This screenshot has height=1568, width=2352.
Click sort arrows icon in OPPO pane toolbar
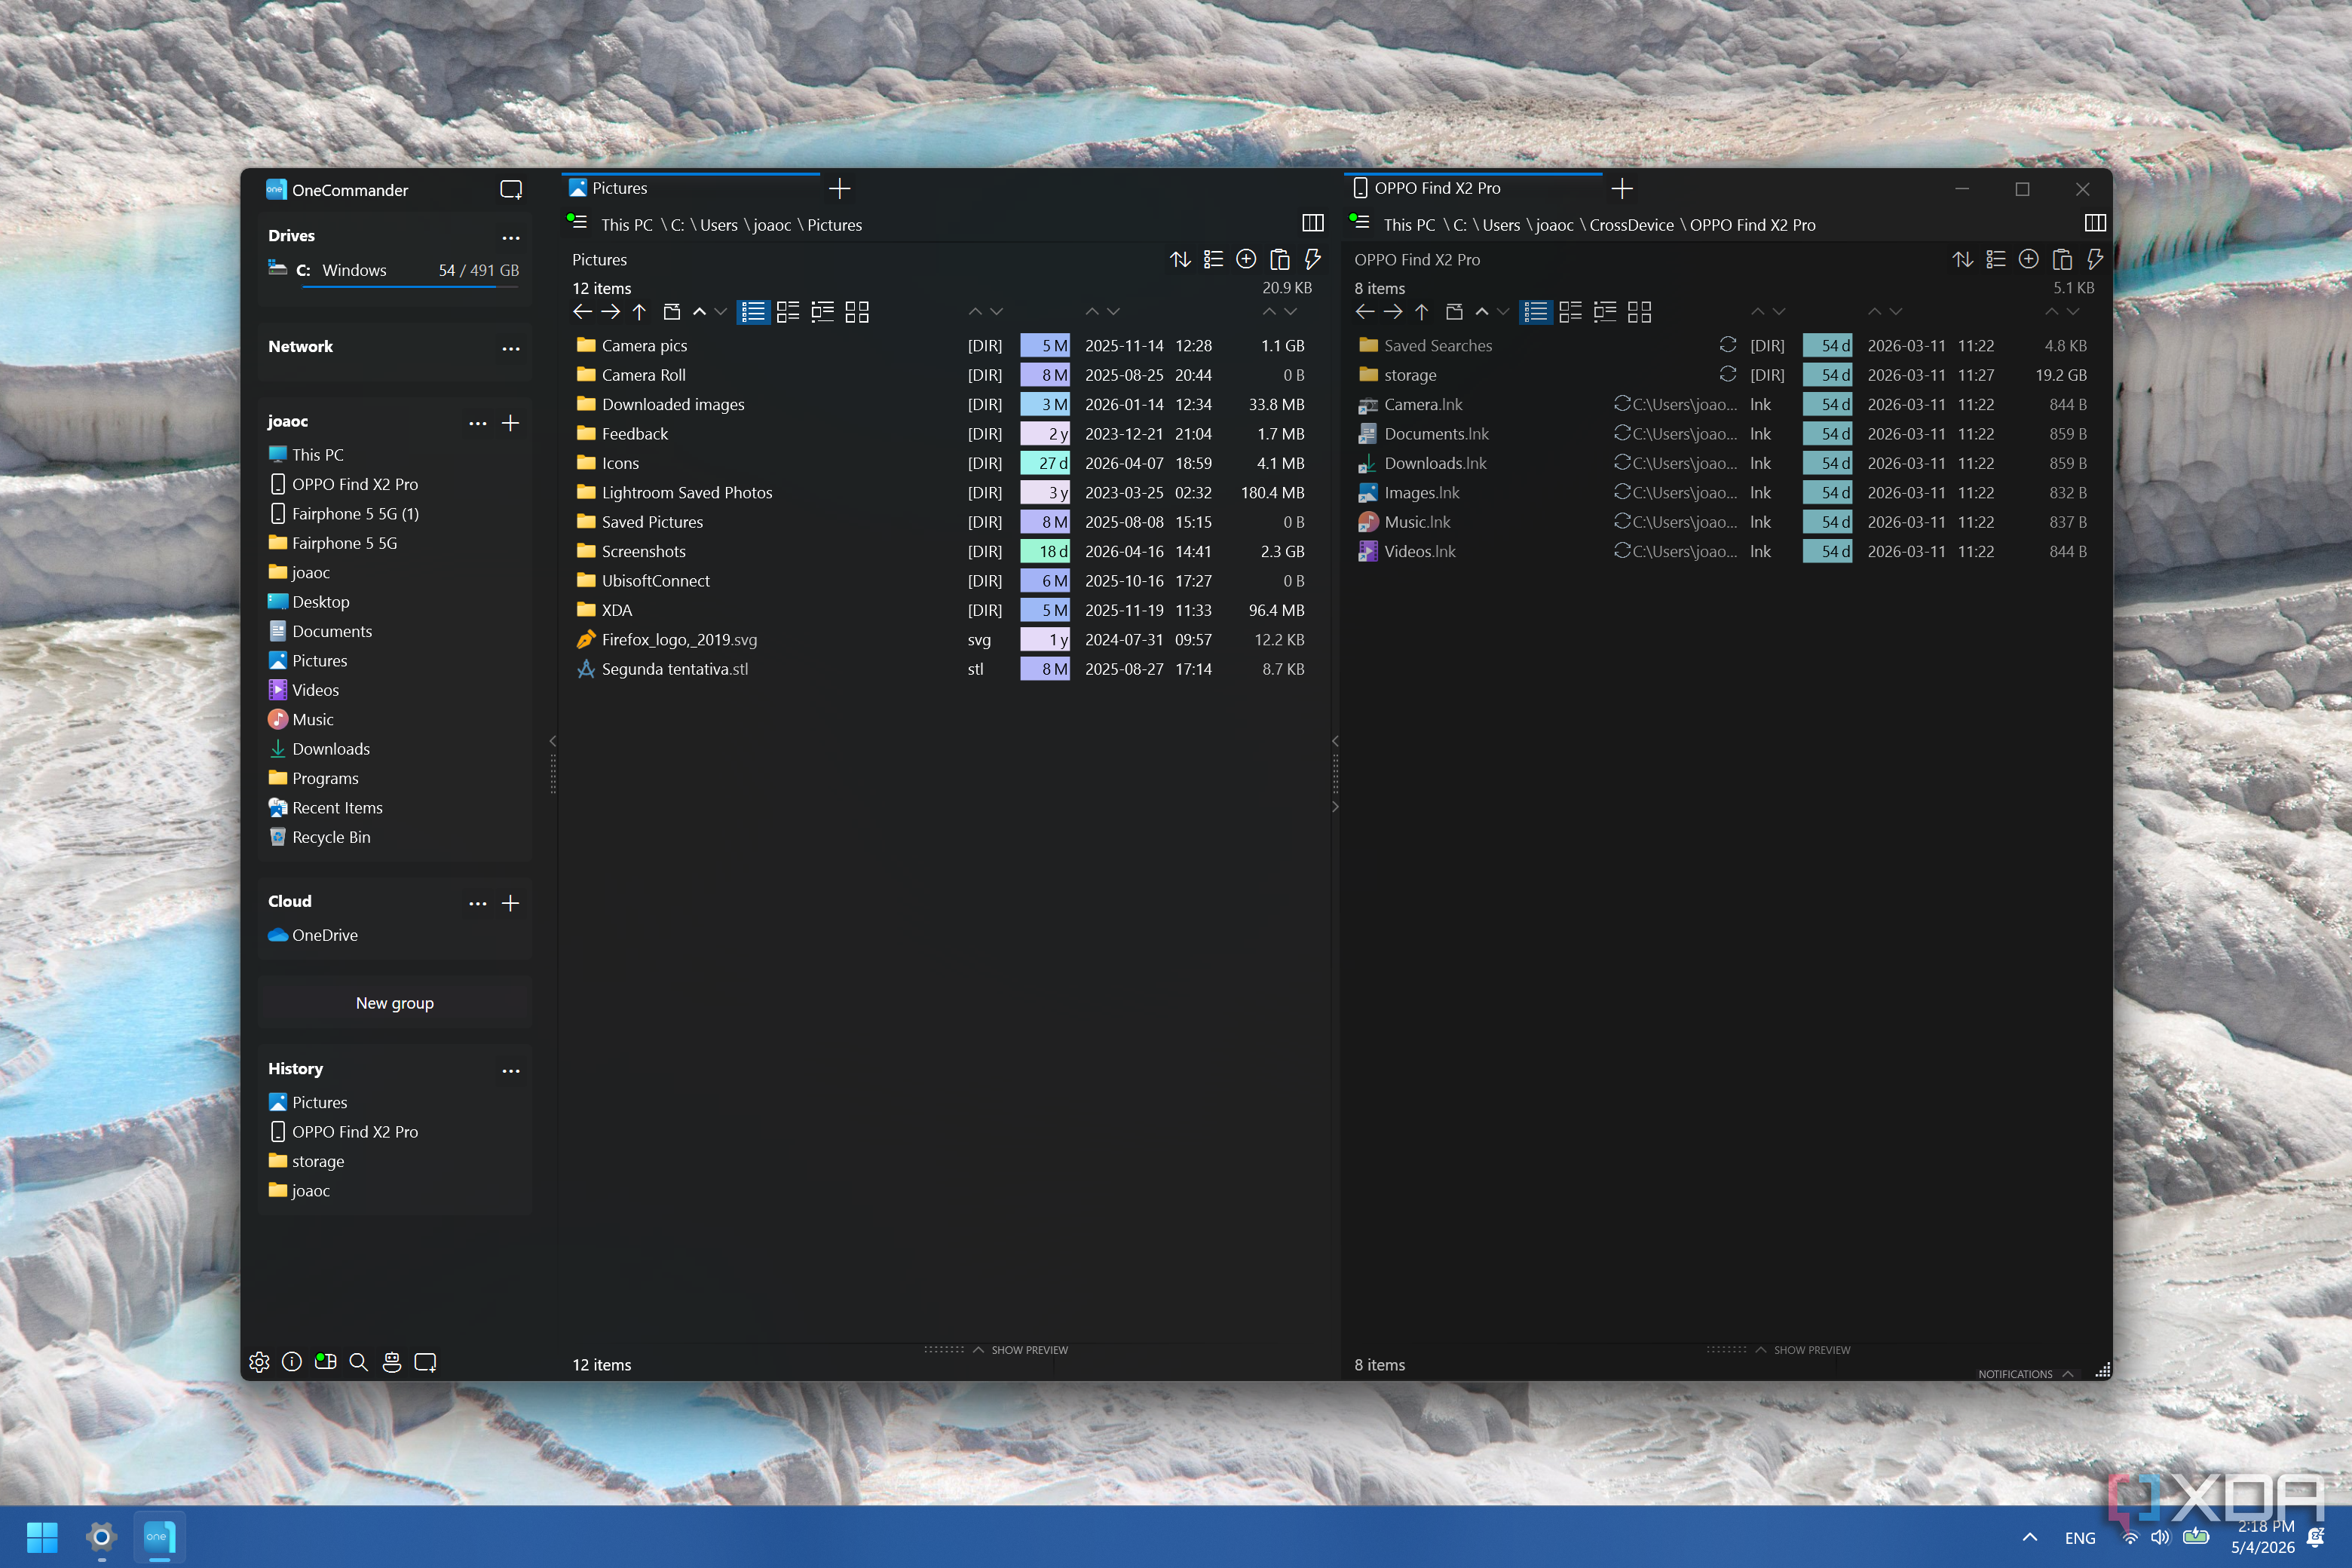click(1963, 260)
